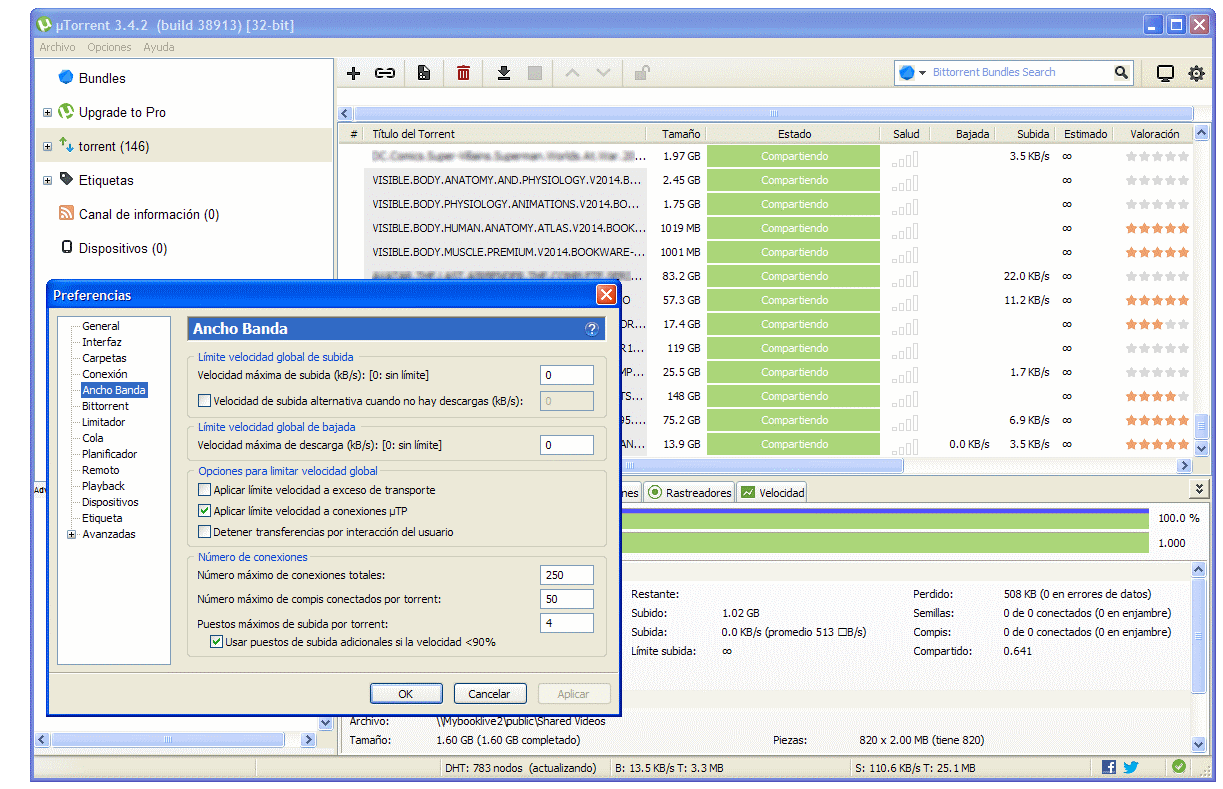Close the Preferencias dialog

click(606, 295)
